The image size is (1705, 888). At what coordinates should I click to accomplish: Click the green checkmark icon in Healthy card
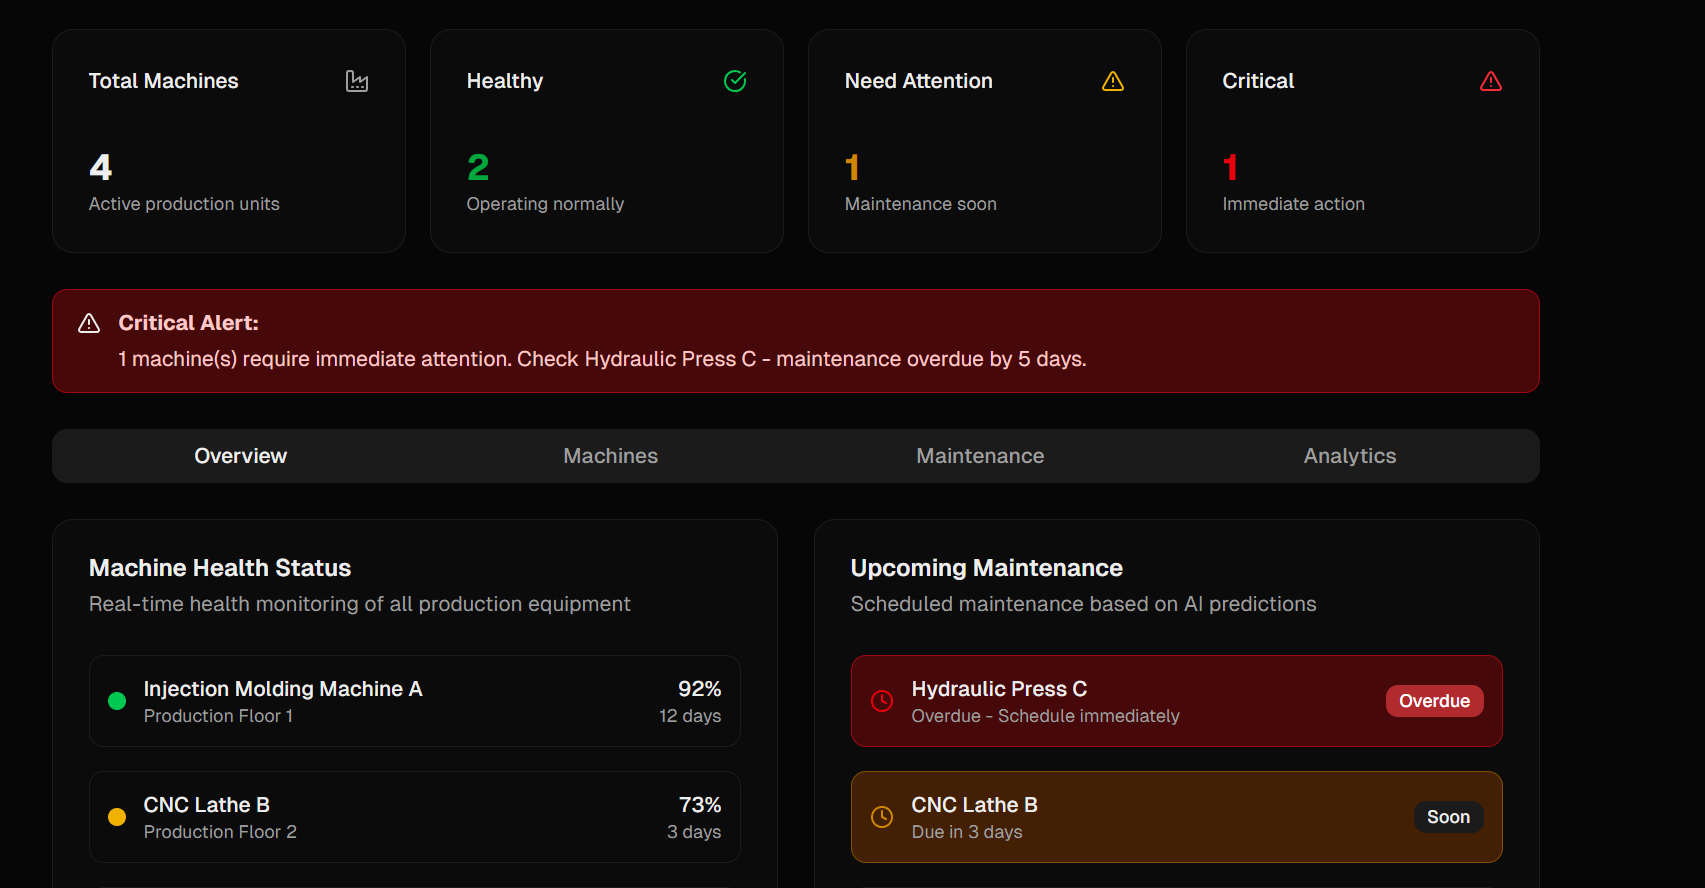[x=735, y=81]
